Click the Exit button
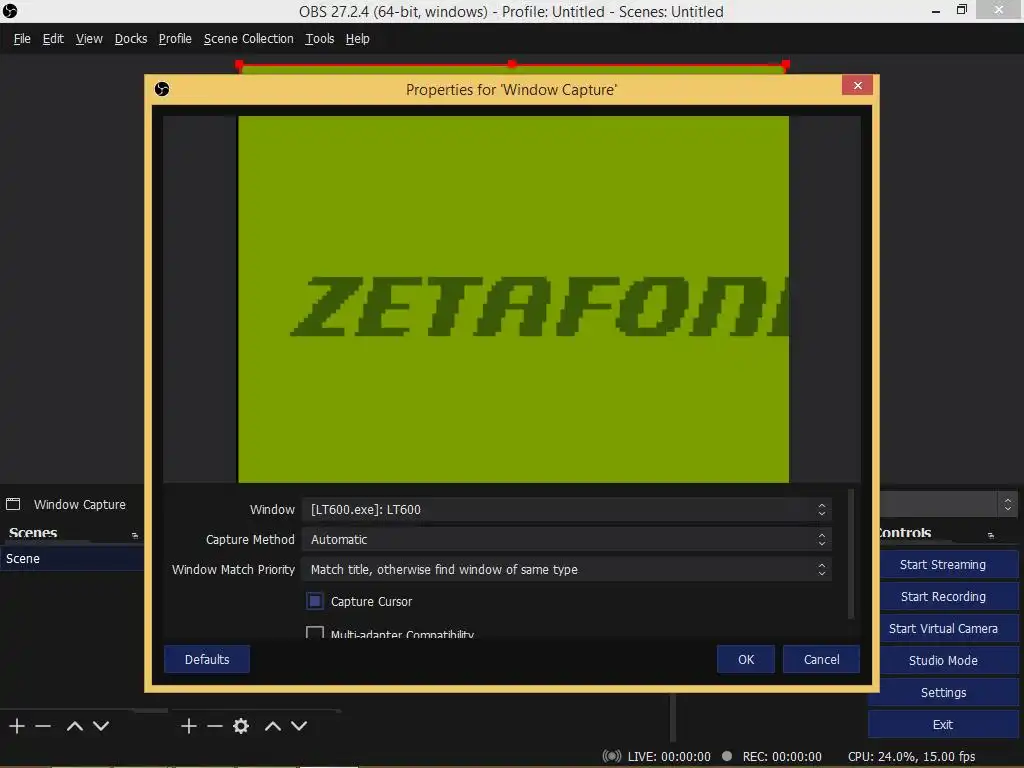Screen dimensions: 1024x768 [x=943, y=724]
